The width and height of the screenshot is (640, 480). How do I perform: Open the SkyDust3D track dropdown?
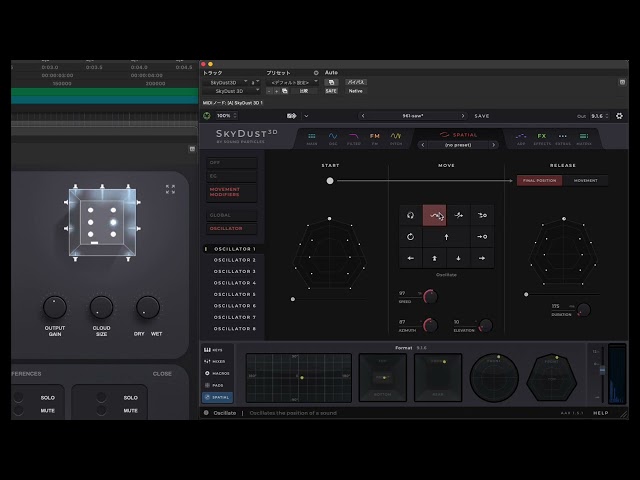point(226,82)
